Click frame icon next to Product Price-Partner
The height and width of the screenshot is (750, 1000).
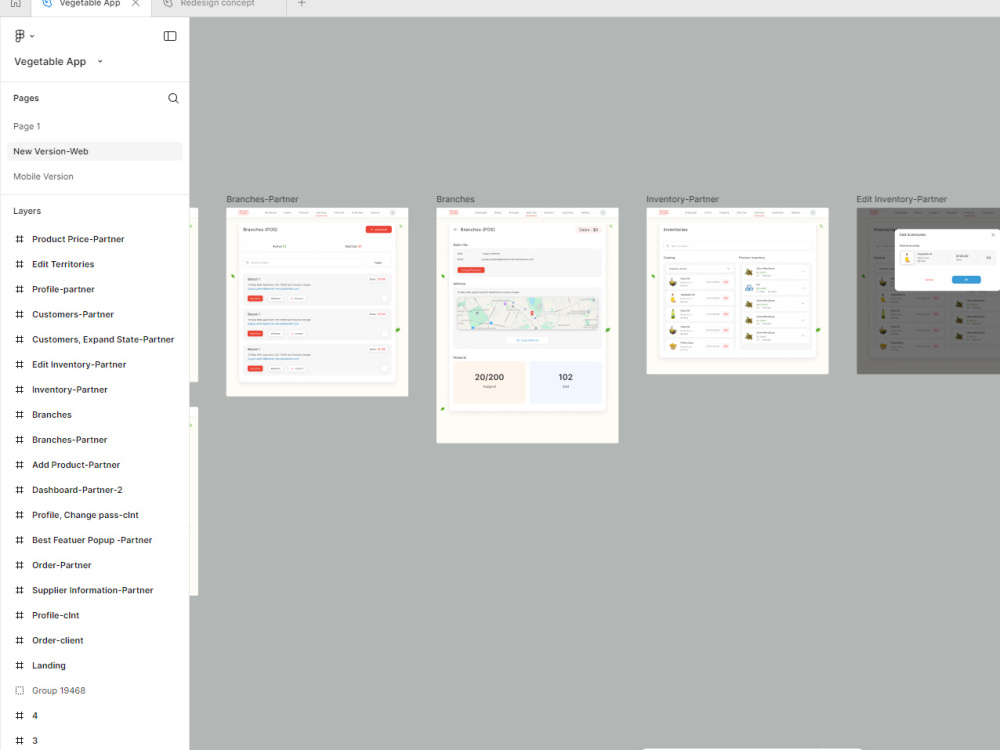(19, 239)
